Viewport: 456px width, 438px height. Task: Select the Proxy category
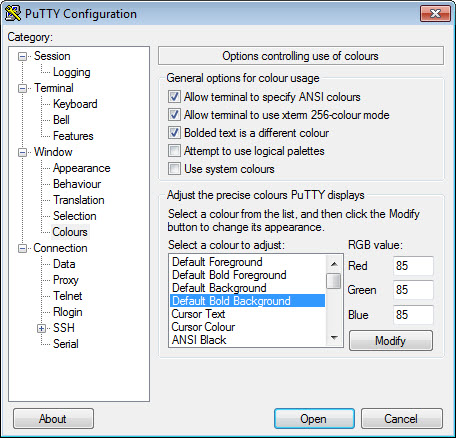click(66, 280)
